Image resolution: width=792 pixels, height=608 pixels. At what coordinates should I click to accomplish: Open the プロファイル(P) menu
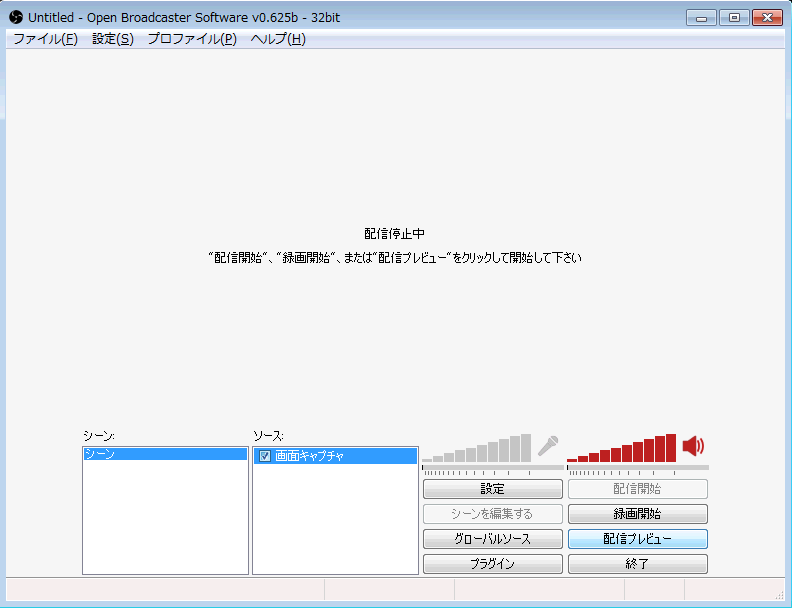tap(192, 39)
